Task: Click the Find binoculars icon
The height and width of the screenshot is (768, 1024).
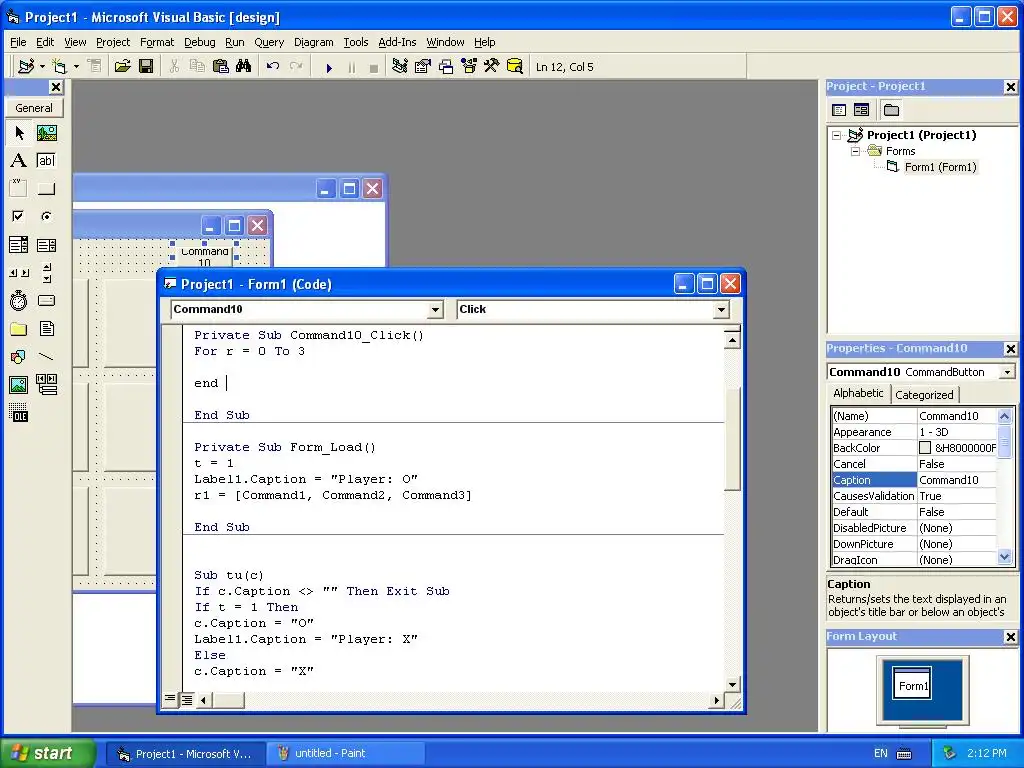Action: tap(244, 66)
